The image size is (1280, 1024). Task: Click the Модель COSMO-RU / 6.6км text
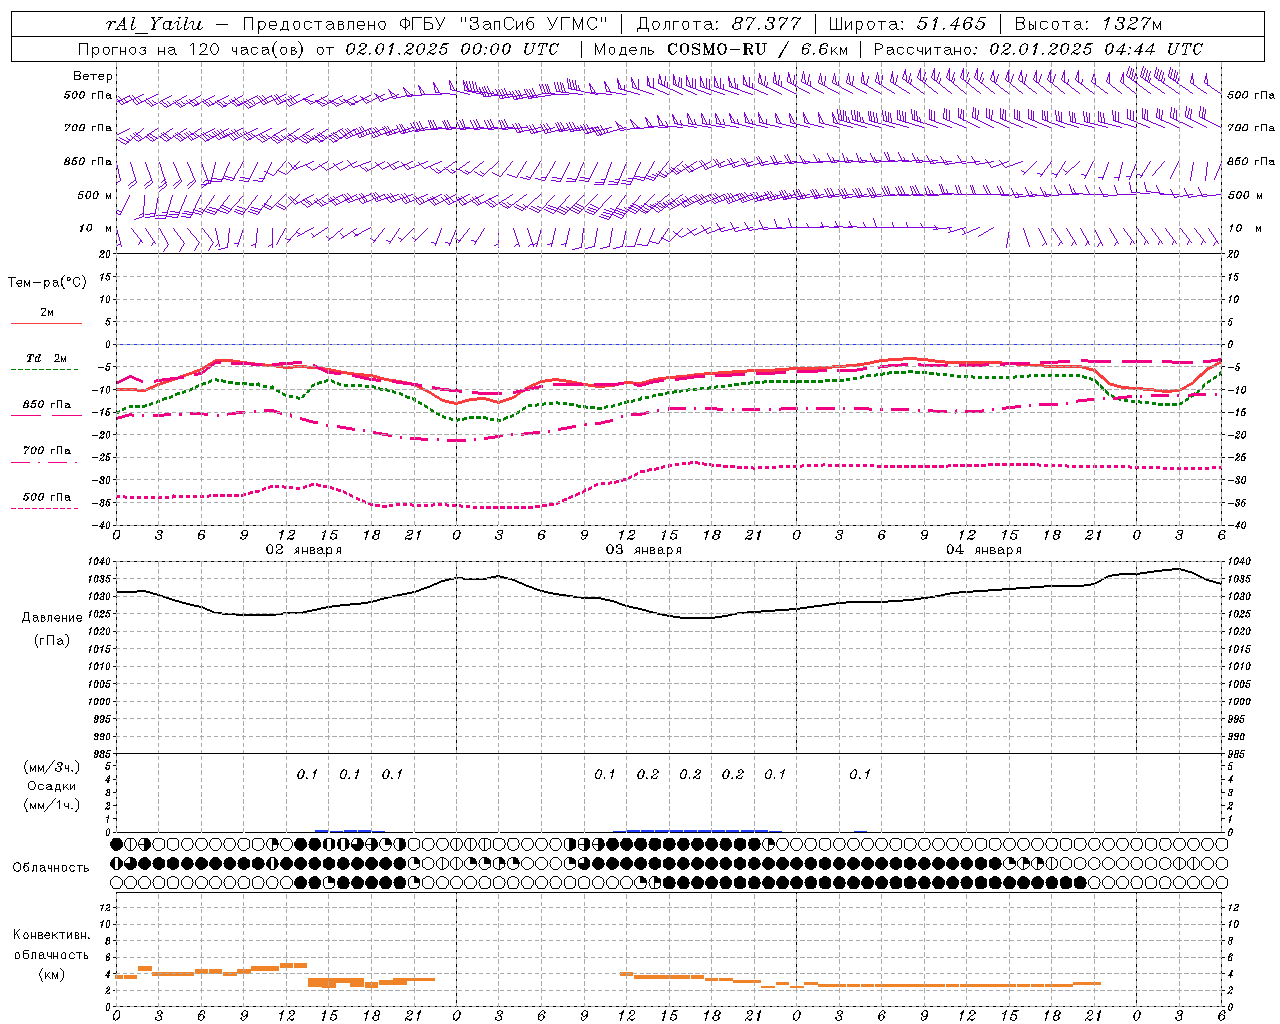[720, 49]
